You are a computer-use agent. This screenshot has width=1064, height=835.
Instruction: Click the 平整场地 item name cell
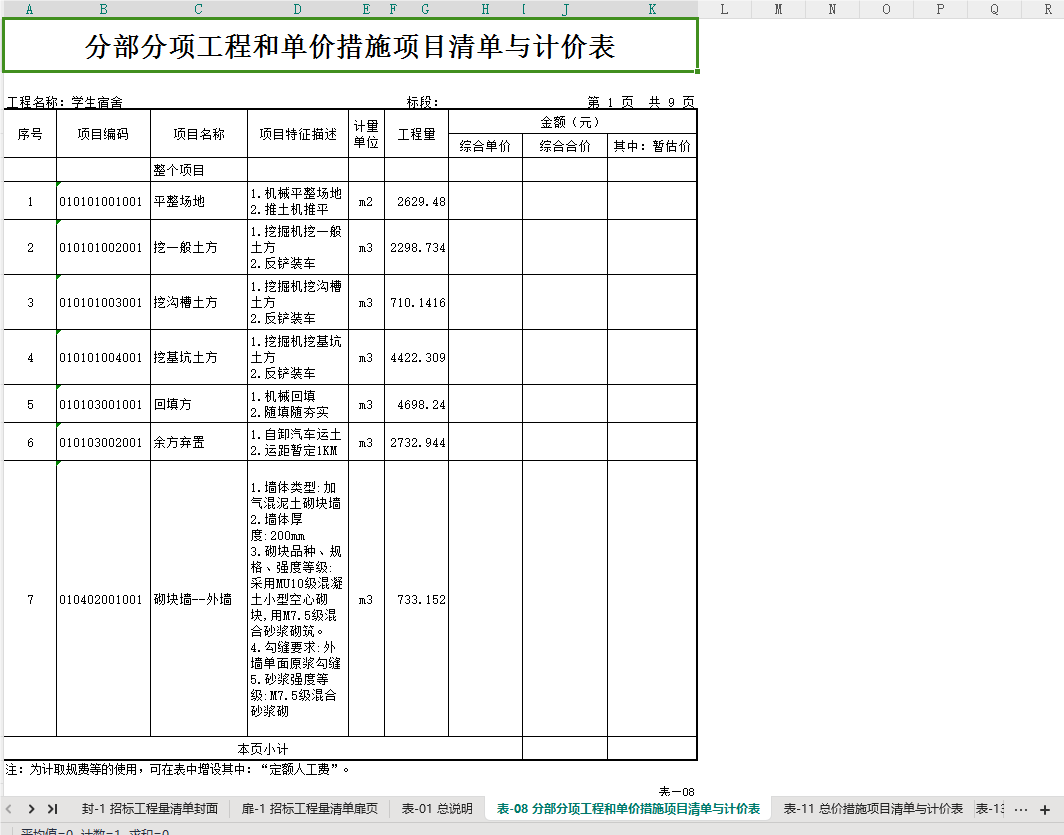tap(199, 201)
